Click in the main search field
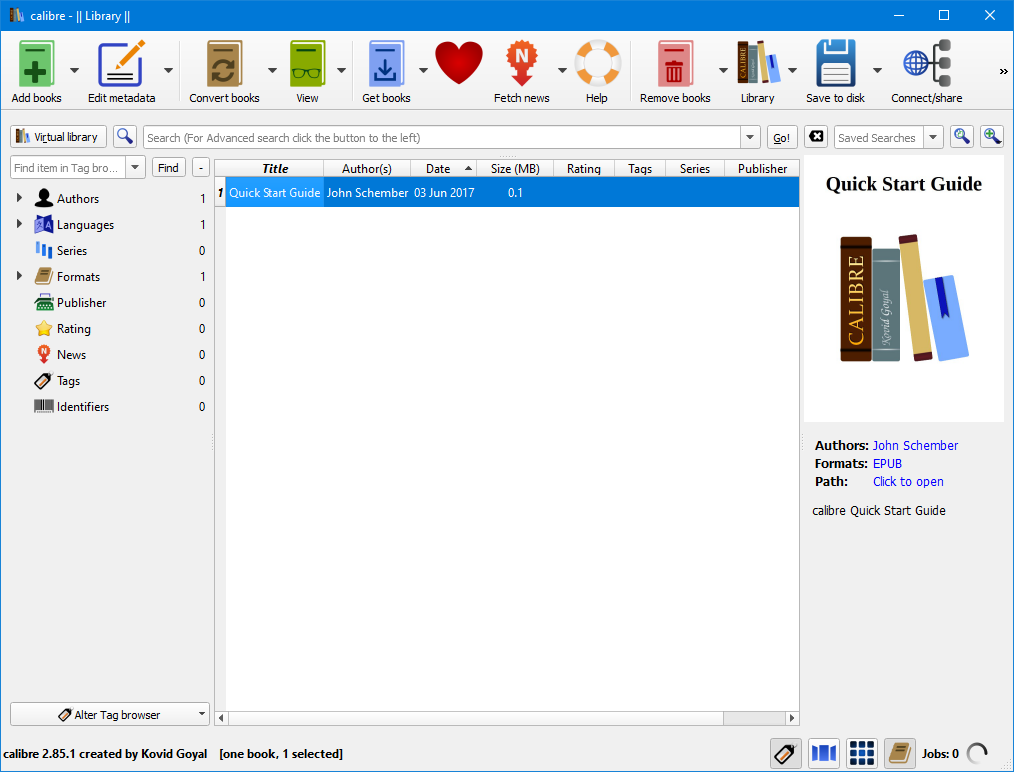This screenshot has width=1014, height=772. [442, 137]
